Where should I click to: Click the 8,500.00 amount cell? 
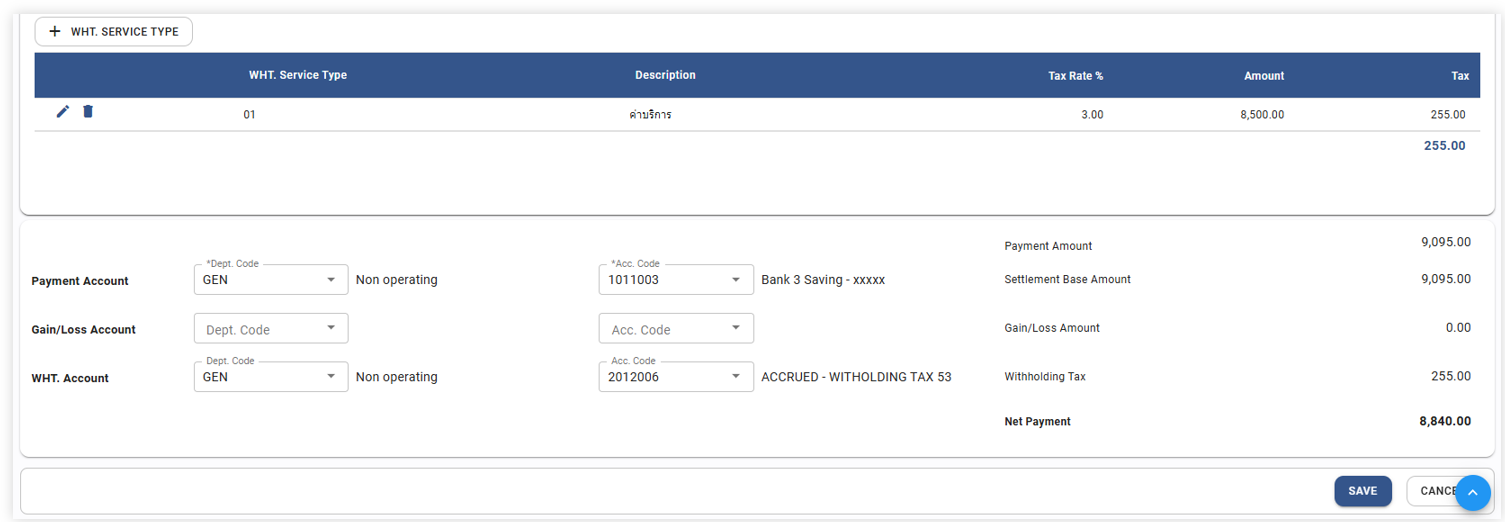pyautogui.click(x=1262, y=115)
